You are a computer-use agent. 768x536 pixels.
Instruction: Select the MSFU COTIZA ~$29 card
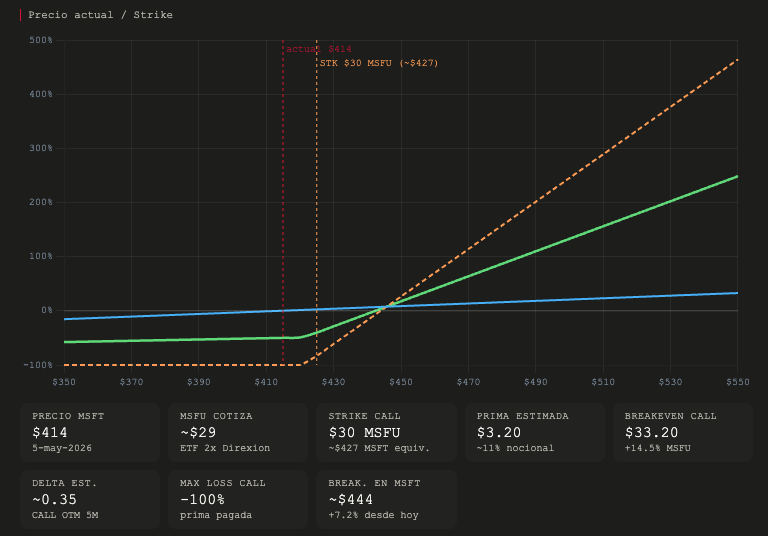(238, 432)
